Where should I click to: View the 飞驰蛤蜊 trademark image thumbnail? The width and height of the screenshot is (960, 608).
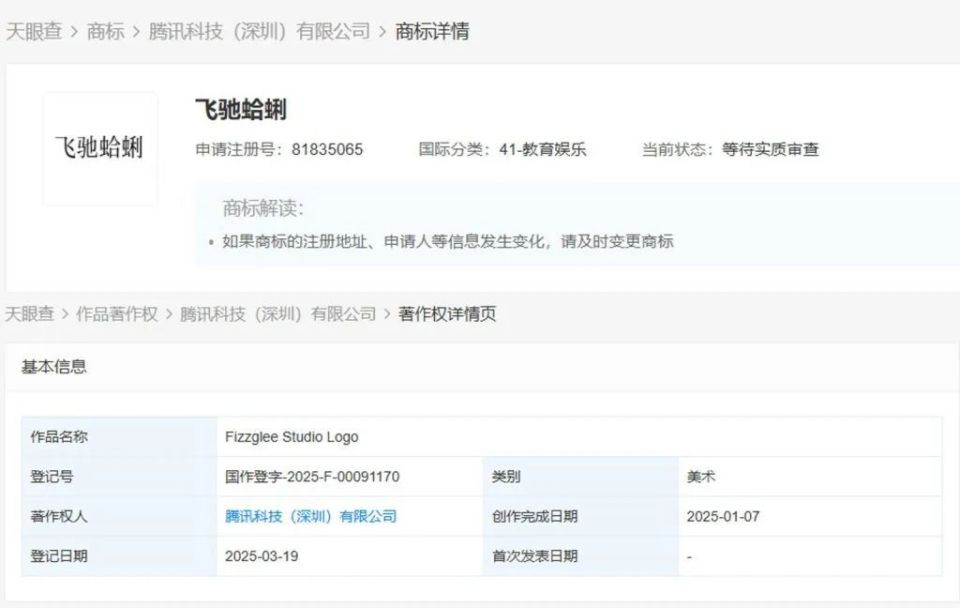coord(100,148)
